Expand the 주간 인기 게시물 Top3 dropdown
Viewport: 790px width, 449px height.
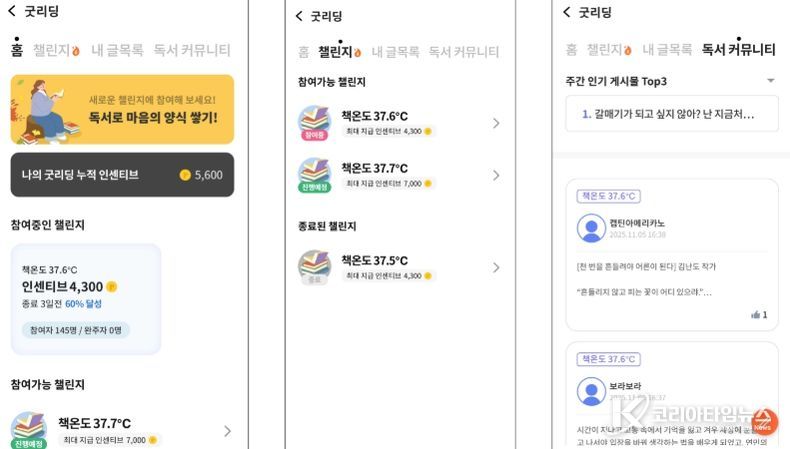pyautogui.click(x=770, y=80)
